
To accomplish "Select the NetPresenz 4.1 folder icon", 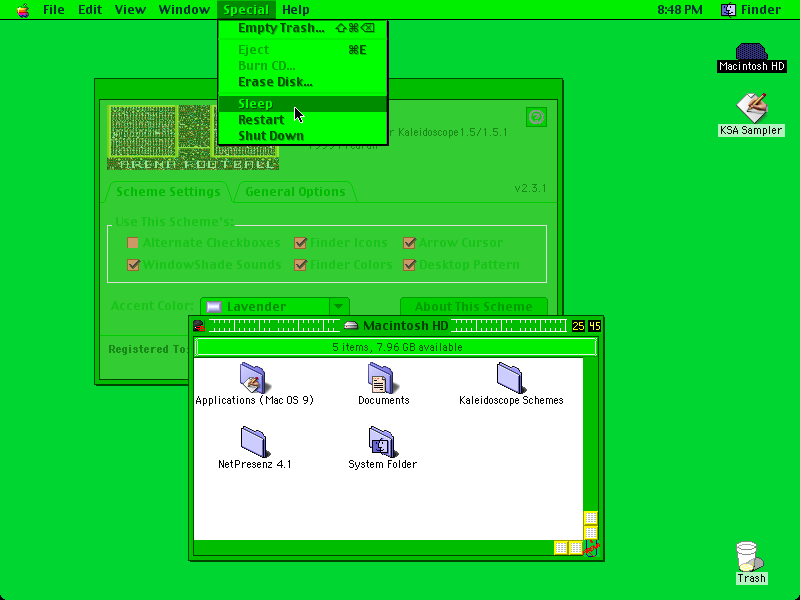I will pos(253,442).
